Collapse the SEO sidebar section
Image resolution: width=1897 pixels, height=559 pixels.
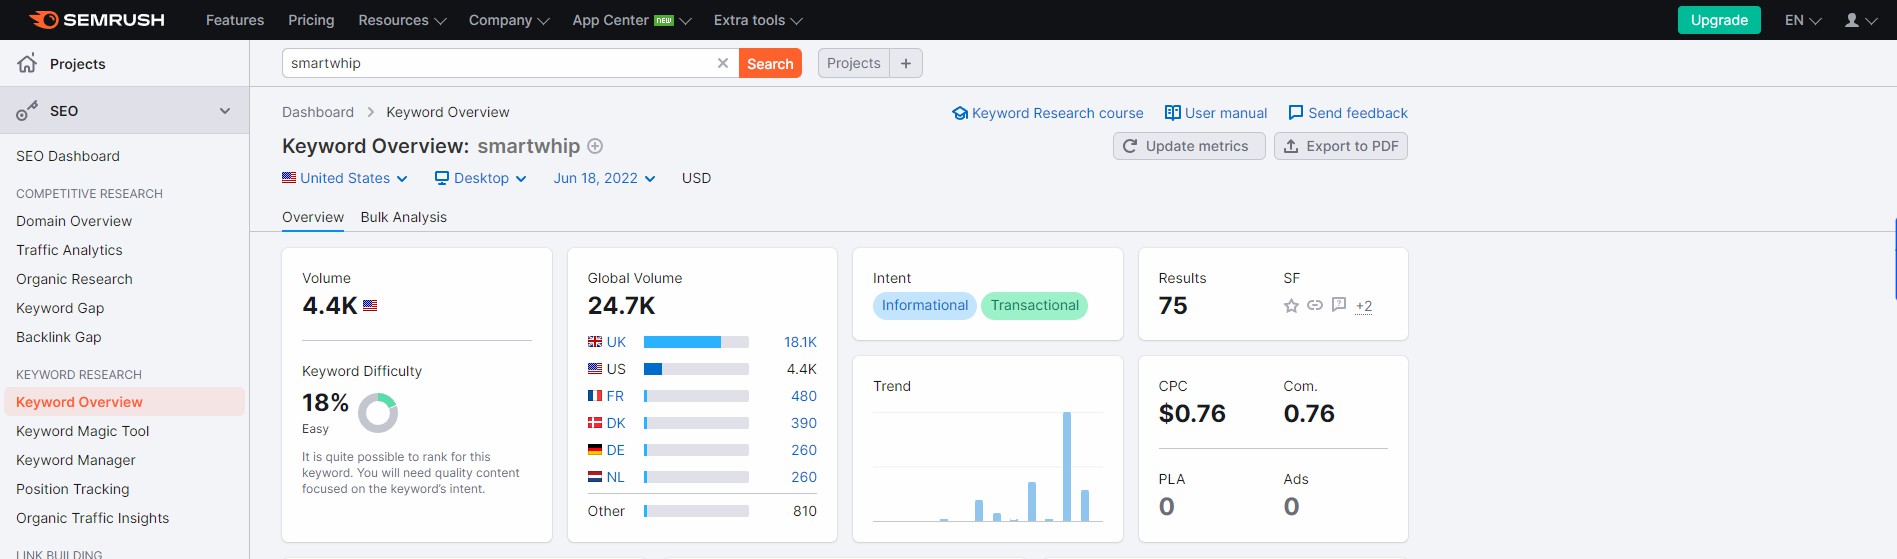pos(225,111)
